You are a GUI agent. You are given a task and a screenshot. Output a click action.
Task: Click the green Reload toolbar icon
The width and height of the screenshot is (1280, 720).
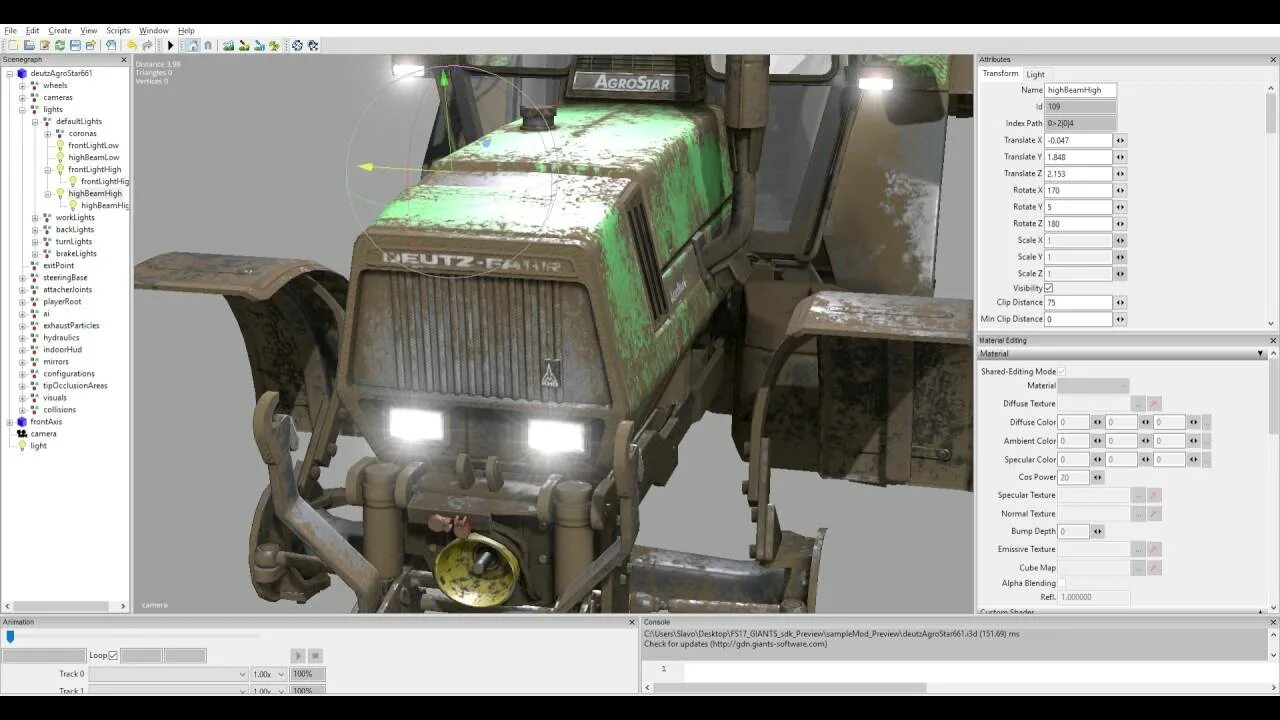coord(60,45)
